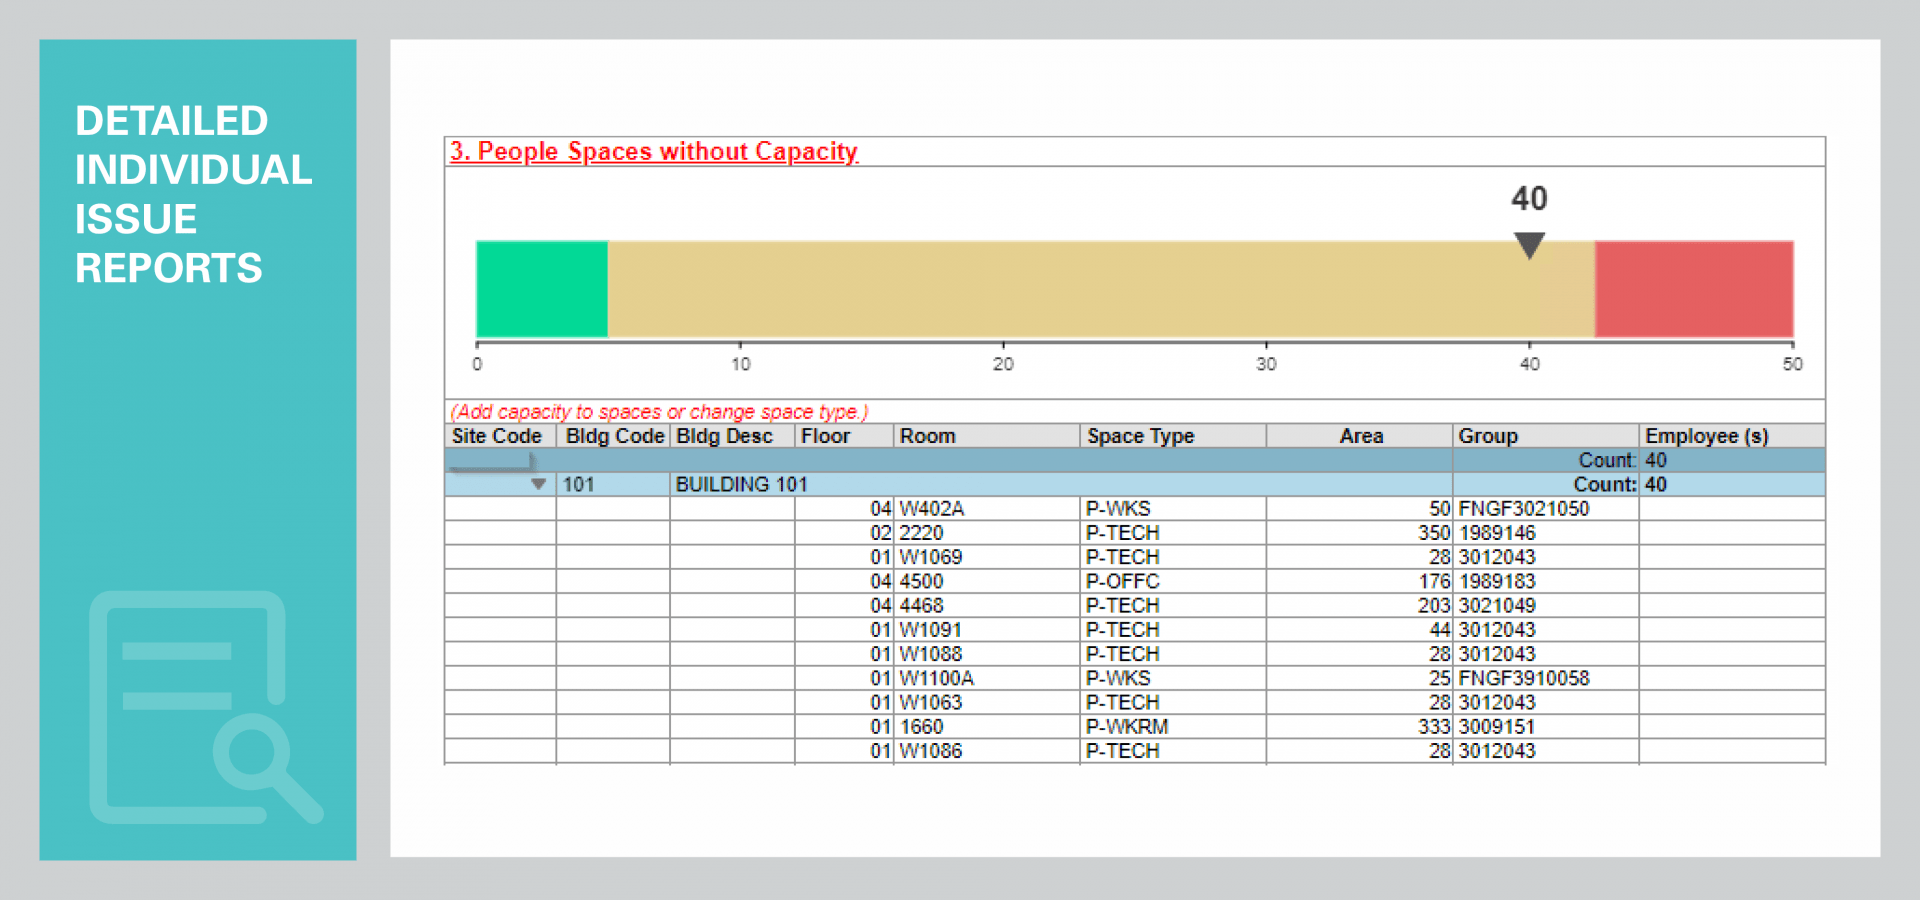1920x900 pixels.
Task: Click the Space Type column header
Action: (x=1140, y=435)
